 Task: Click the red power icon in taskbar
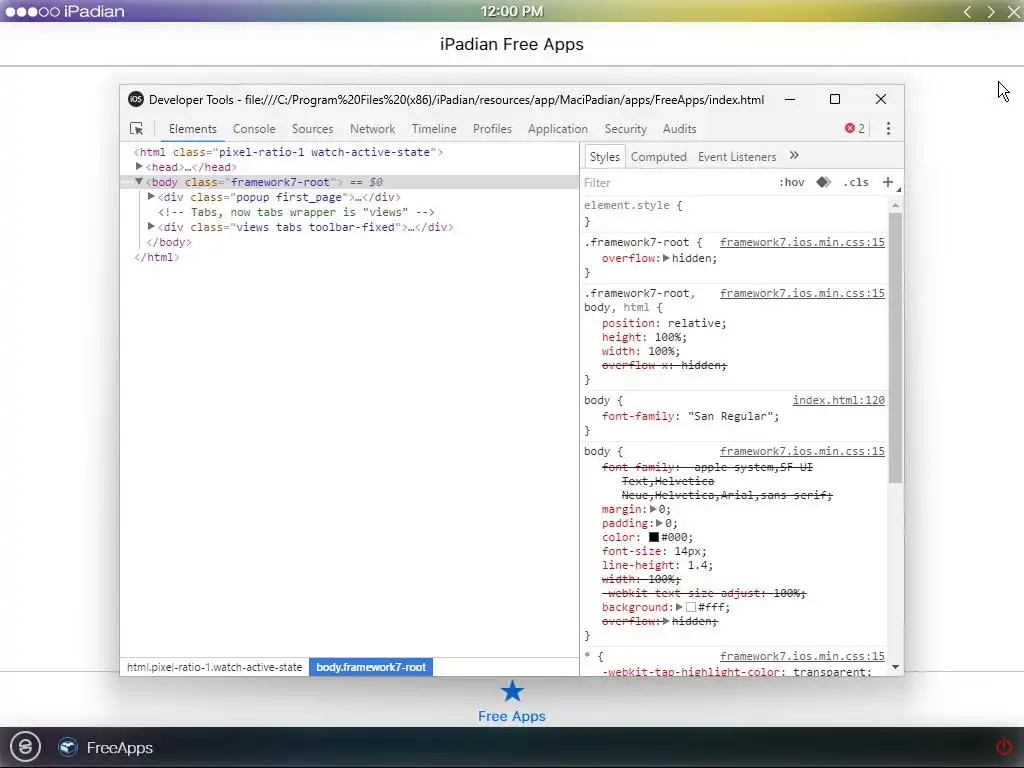click(1003, 746)
